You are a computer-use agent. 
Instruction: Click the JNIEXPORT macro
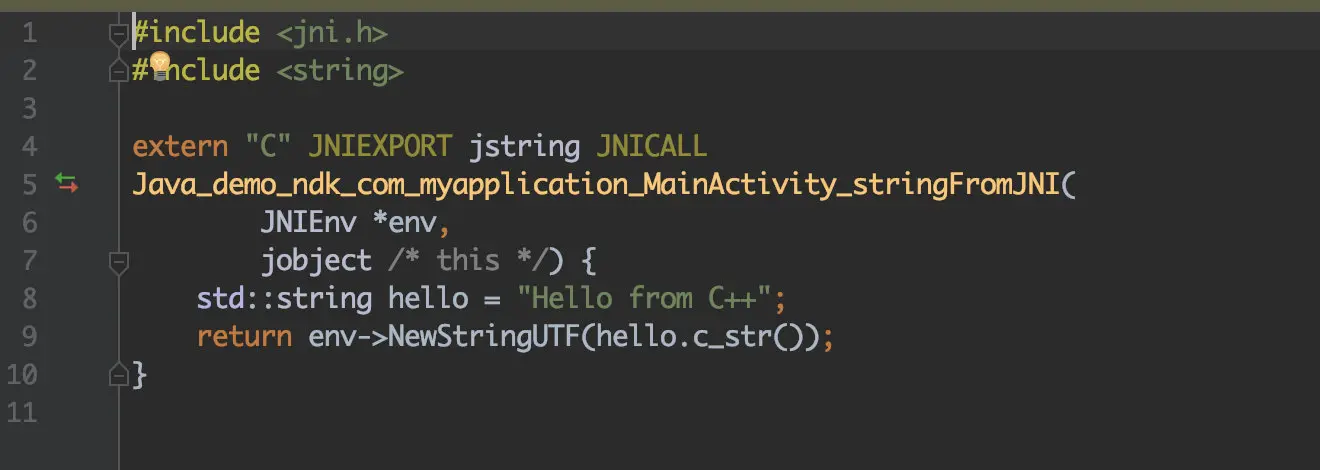tap(380, 147)
